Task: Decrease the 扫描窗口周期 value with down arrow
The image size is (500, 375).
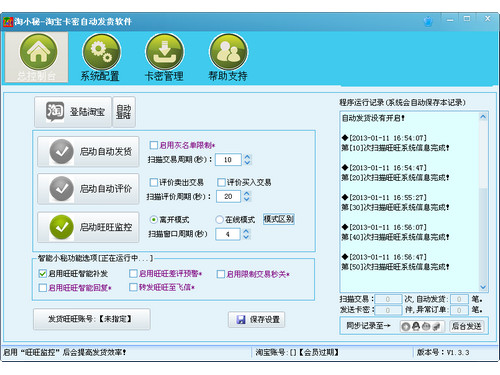Action: 246,237
